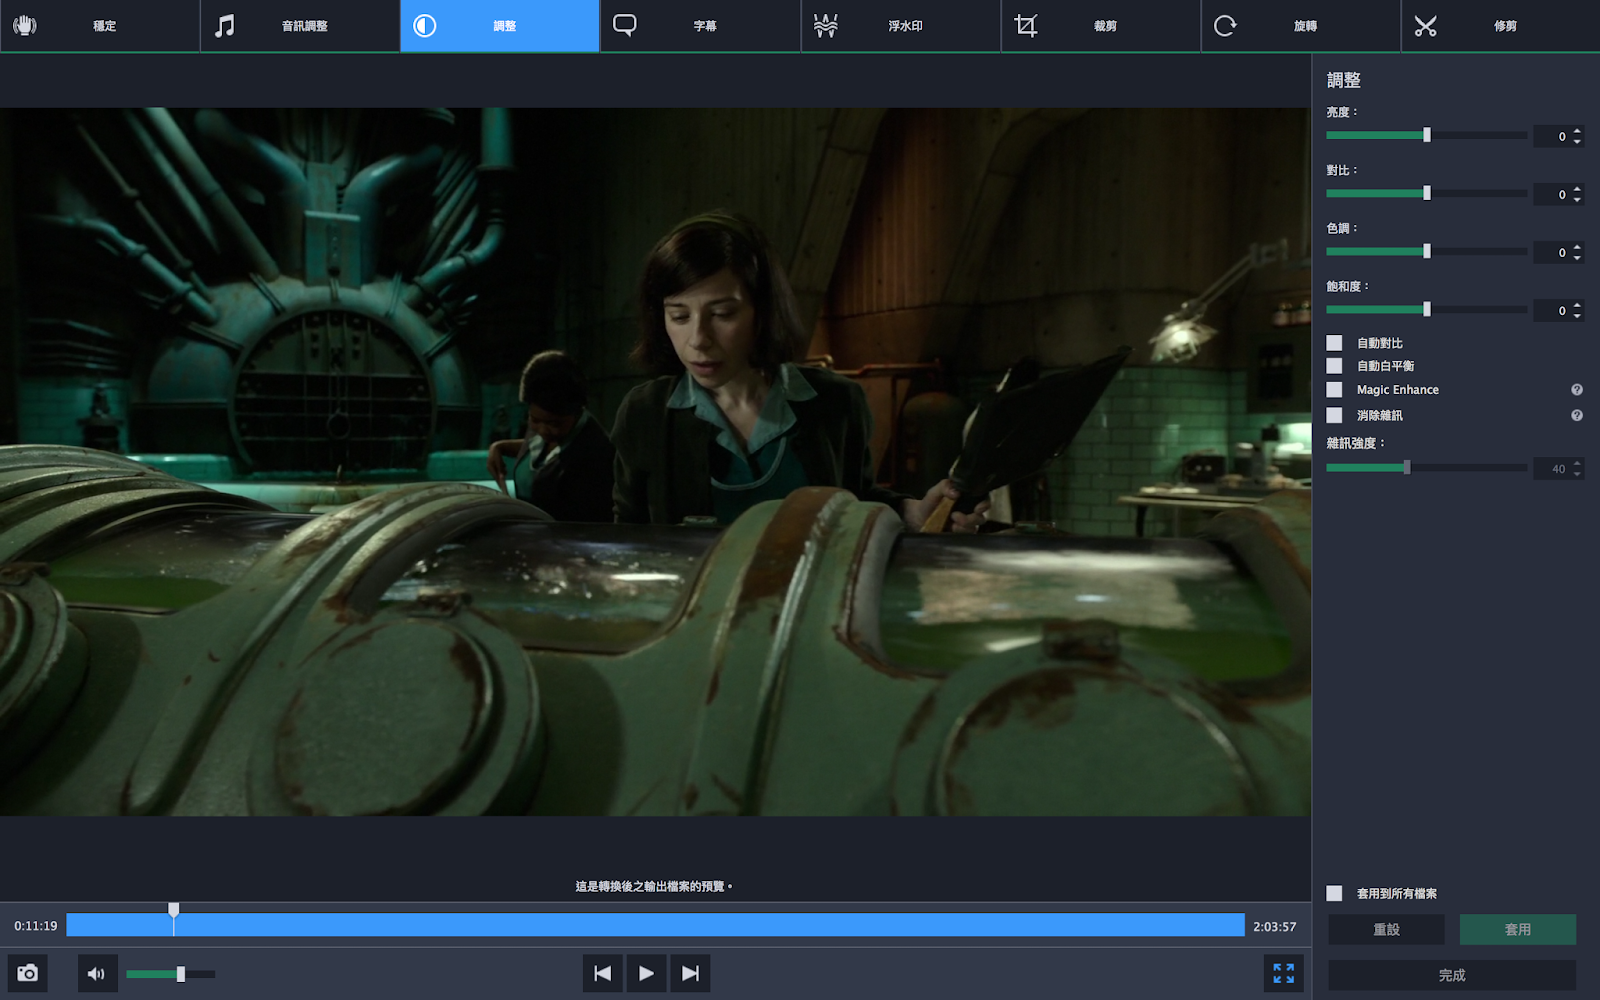Increase 色調 value with stepper

point(1577,247)
